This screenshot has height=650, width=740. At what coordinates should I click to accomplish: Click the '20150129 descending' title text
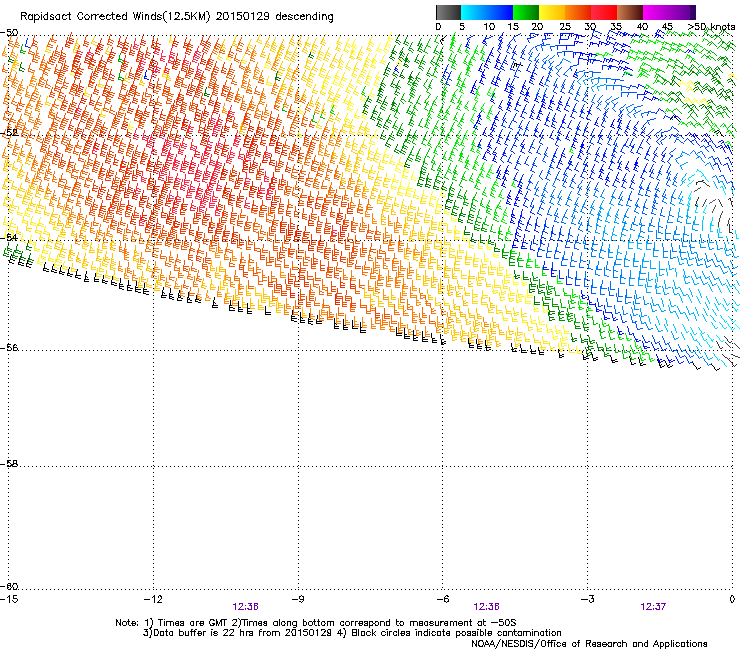pyautogui.click(x=275, y=17)
